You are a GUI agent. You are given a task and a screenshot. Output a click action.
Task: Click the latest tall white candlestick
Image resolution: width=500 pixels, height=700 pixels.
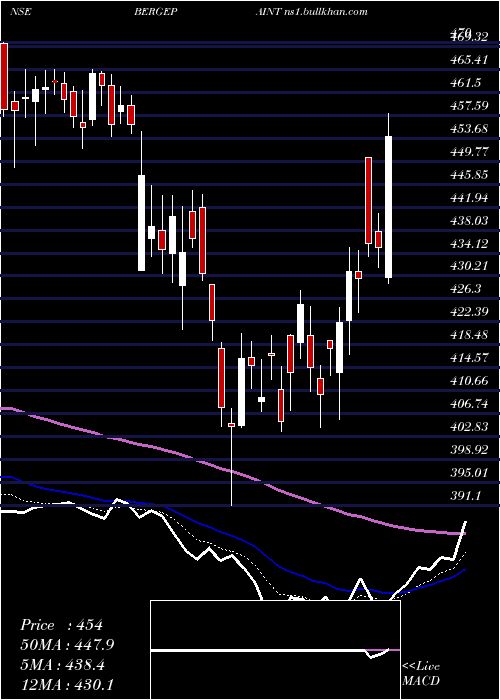click(x=388, y=207)
